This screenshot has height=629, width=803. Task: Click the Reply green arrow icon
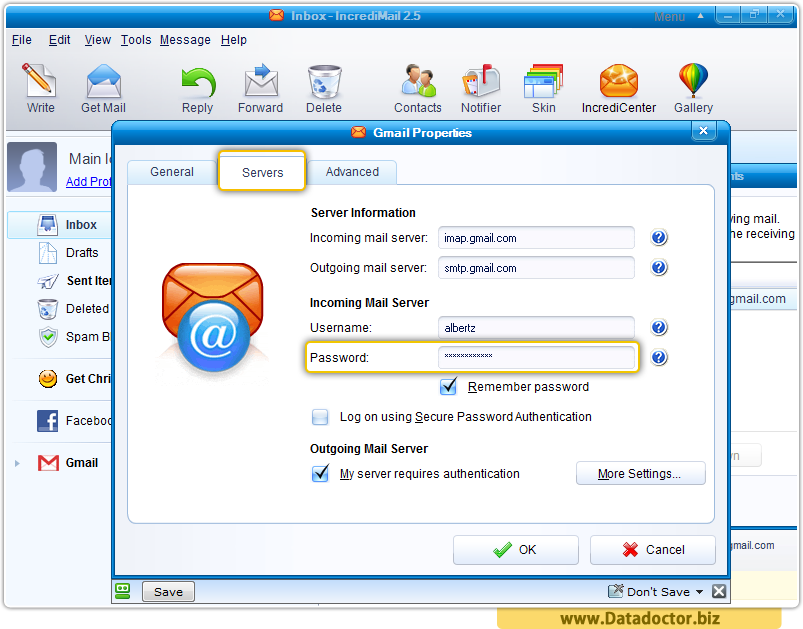pyautogui.click(x=198, y=82)
